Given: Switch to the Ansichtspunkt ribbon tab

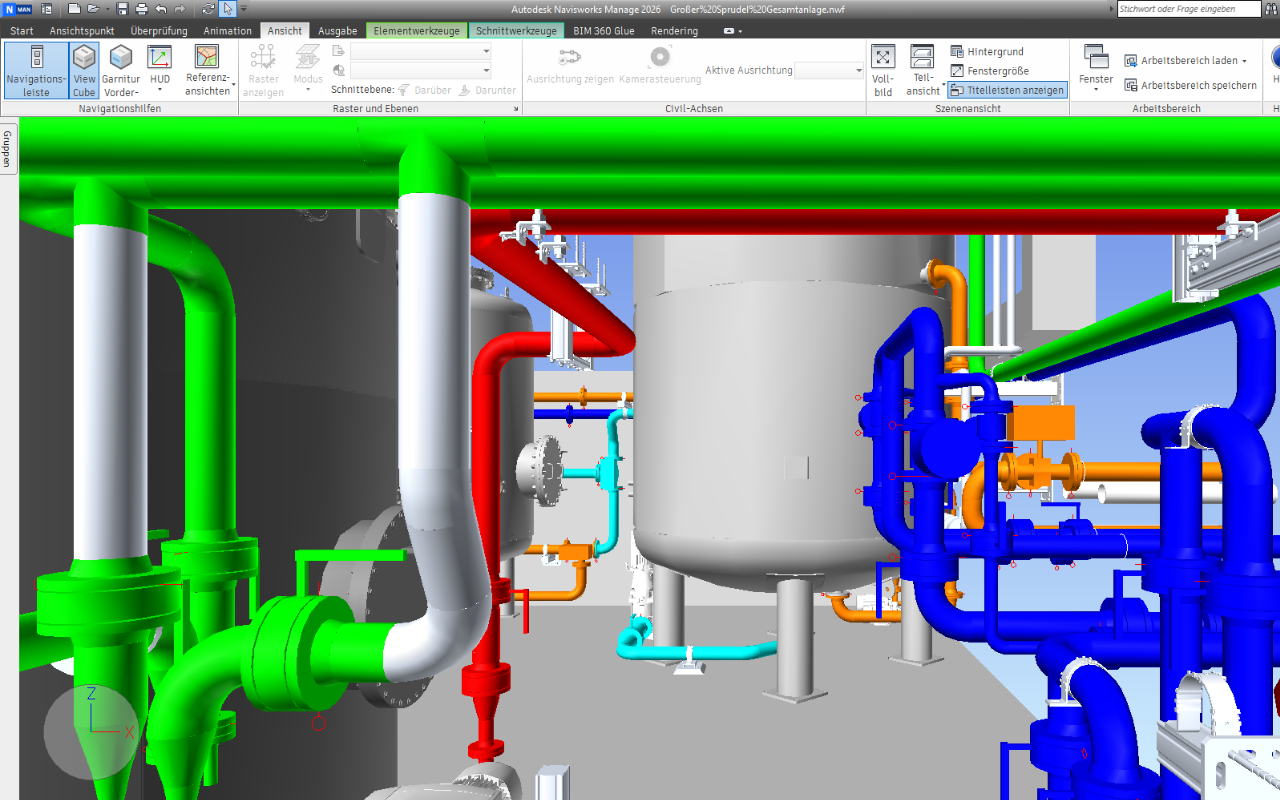Looking at the screenshot, I should (x=82, y=31).
